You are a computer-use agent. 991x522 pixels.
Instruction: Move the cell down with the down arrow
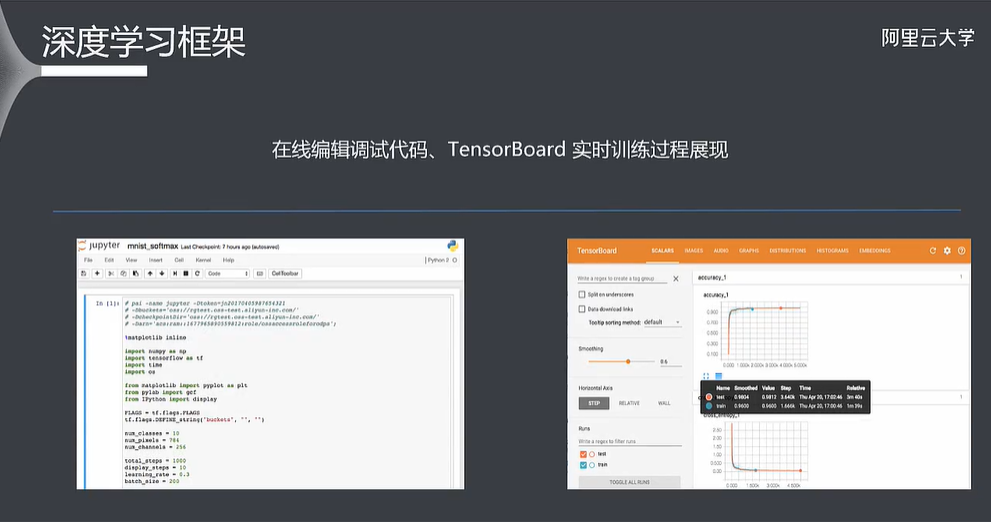point(162,274)
